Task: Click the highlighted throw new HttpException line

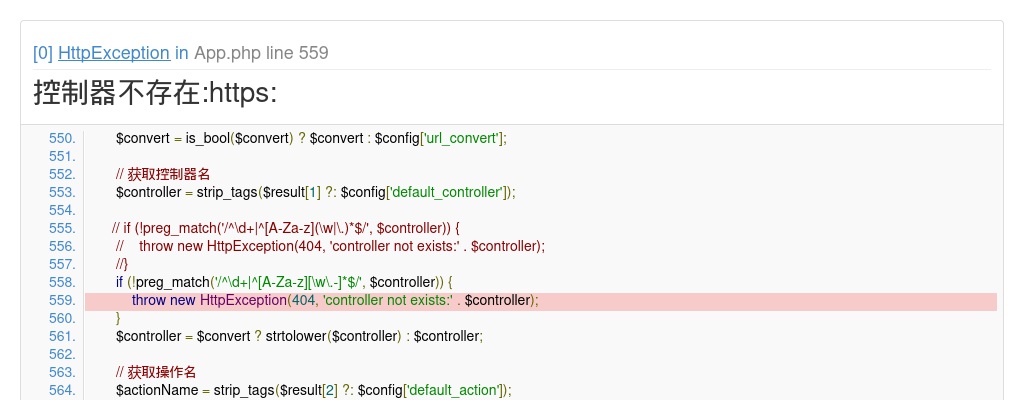Action: 335,300
